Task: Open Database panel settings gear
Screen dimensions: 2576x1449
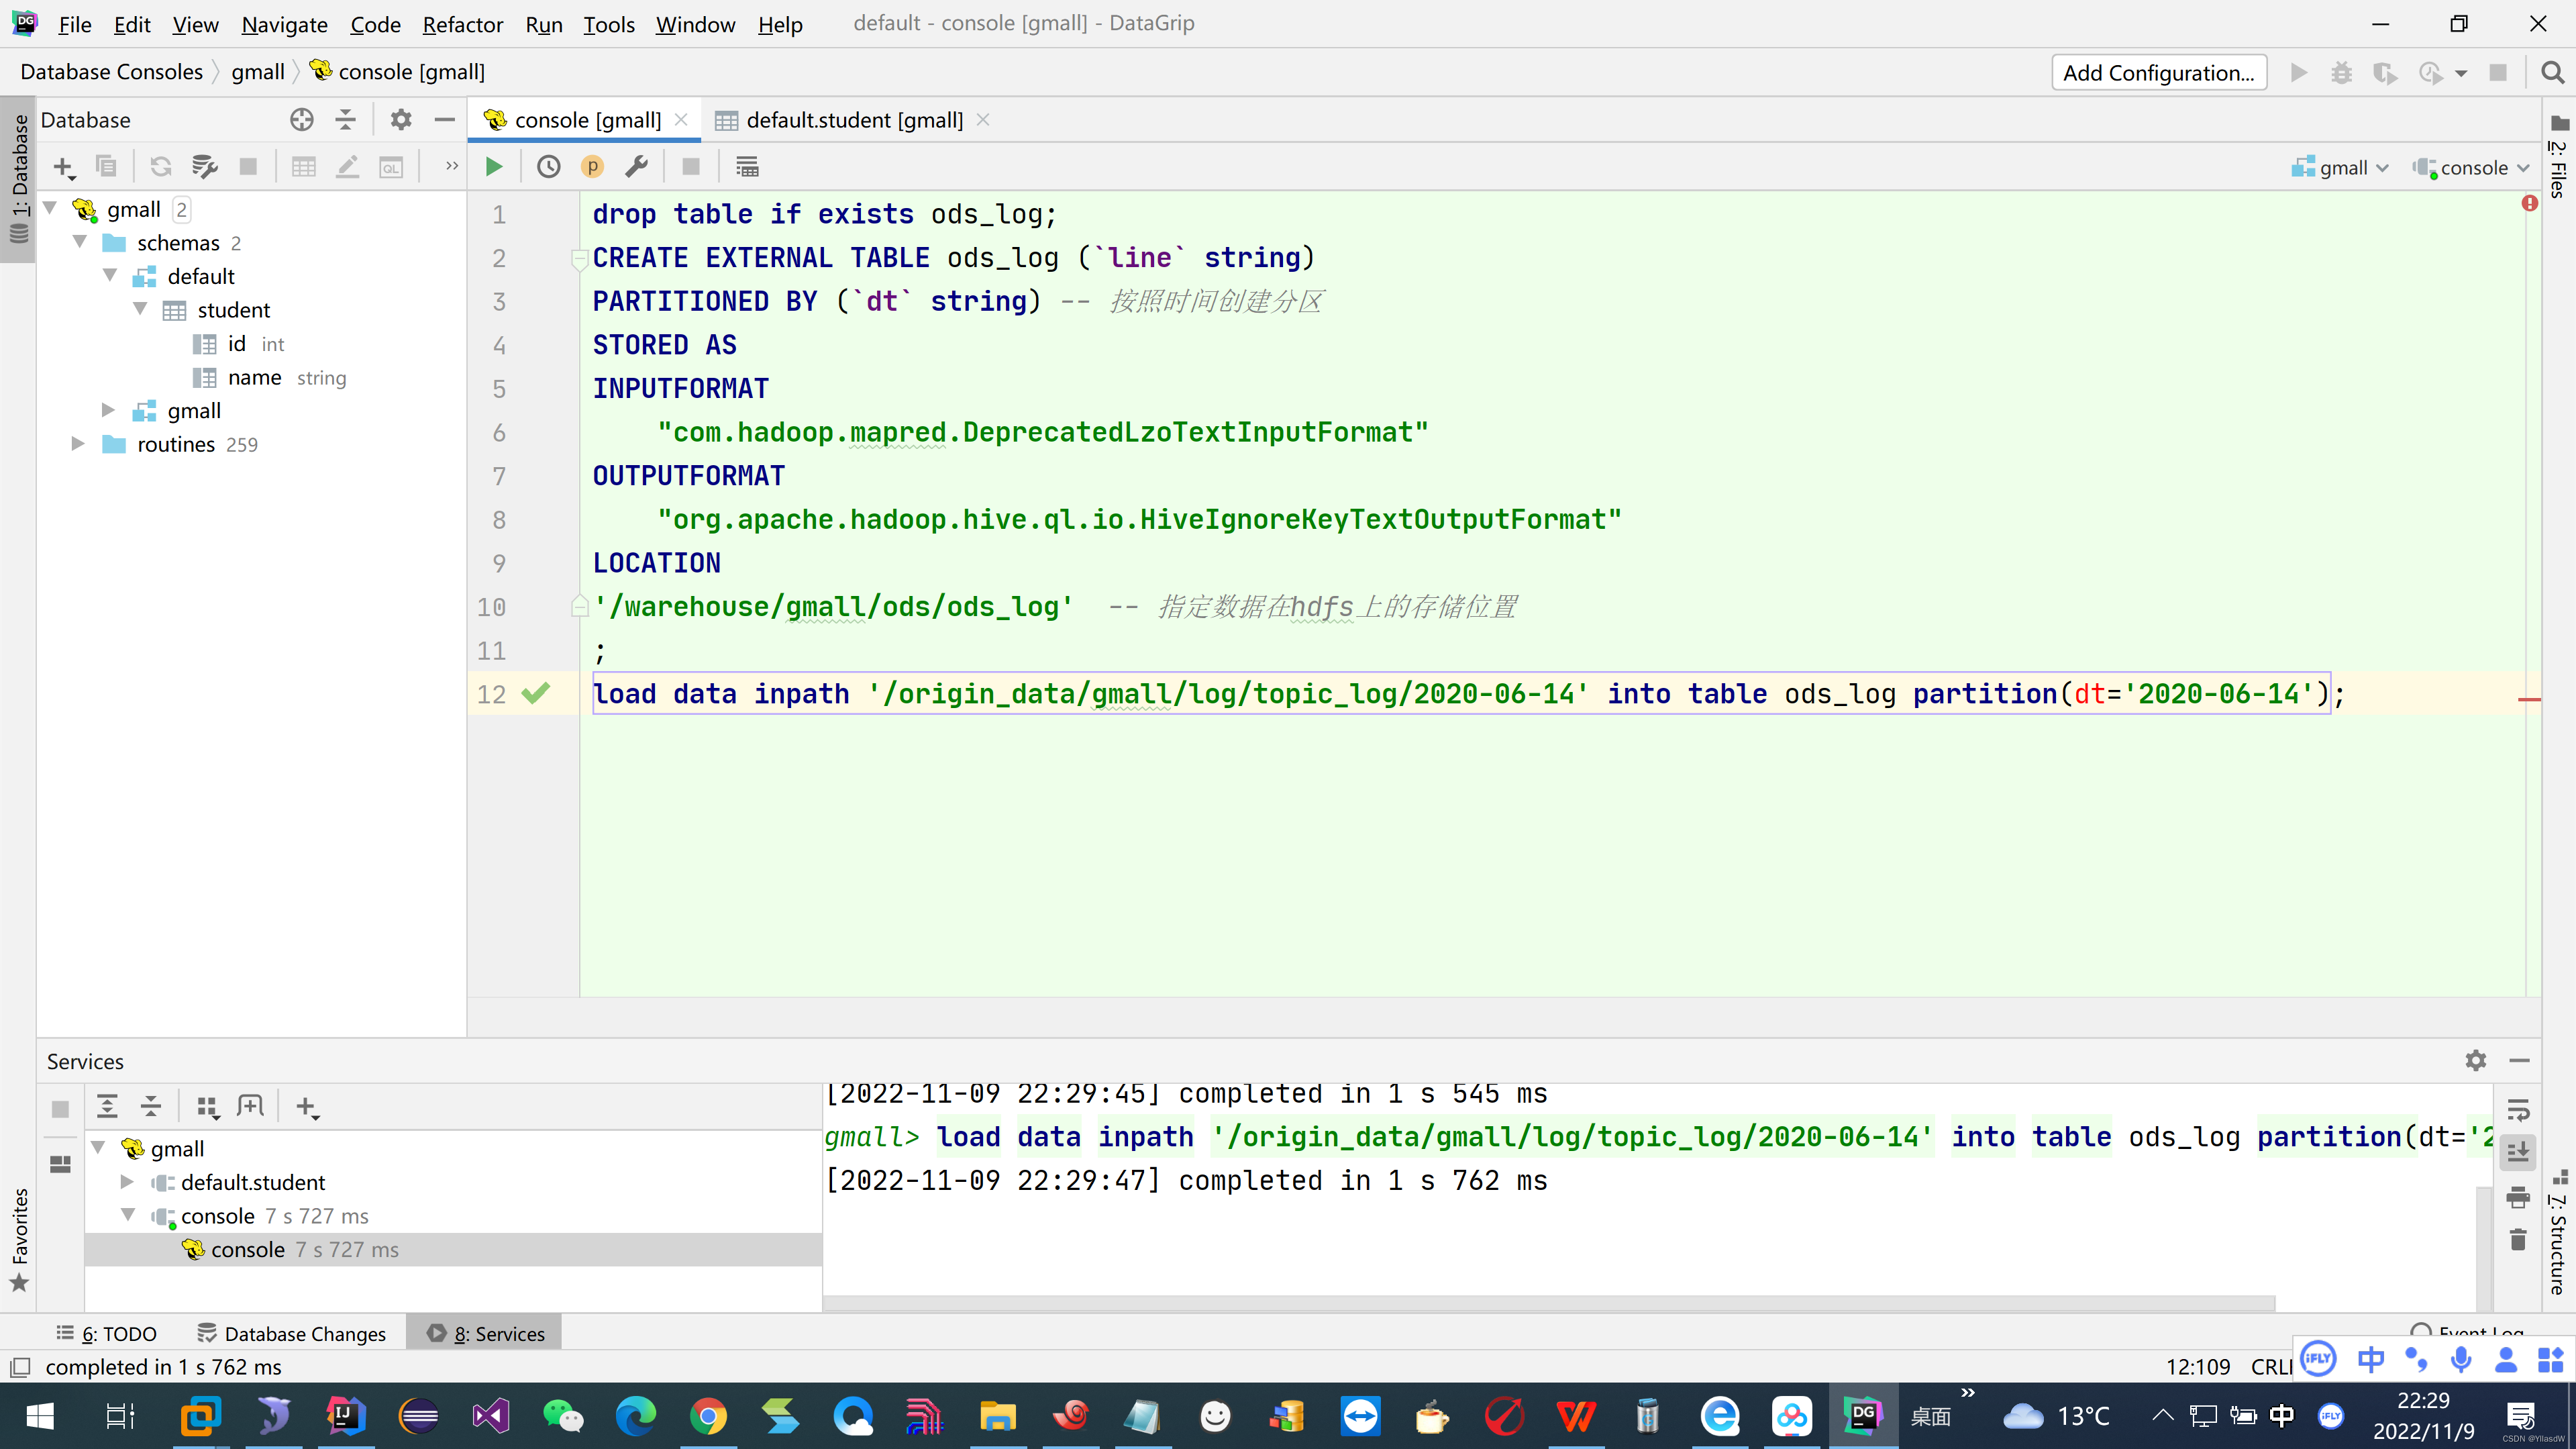Action: pyautogui.click(x=400, y=120)
